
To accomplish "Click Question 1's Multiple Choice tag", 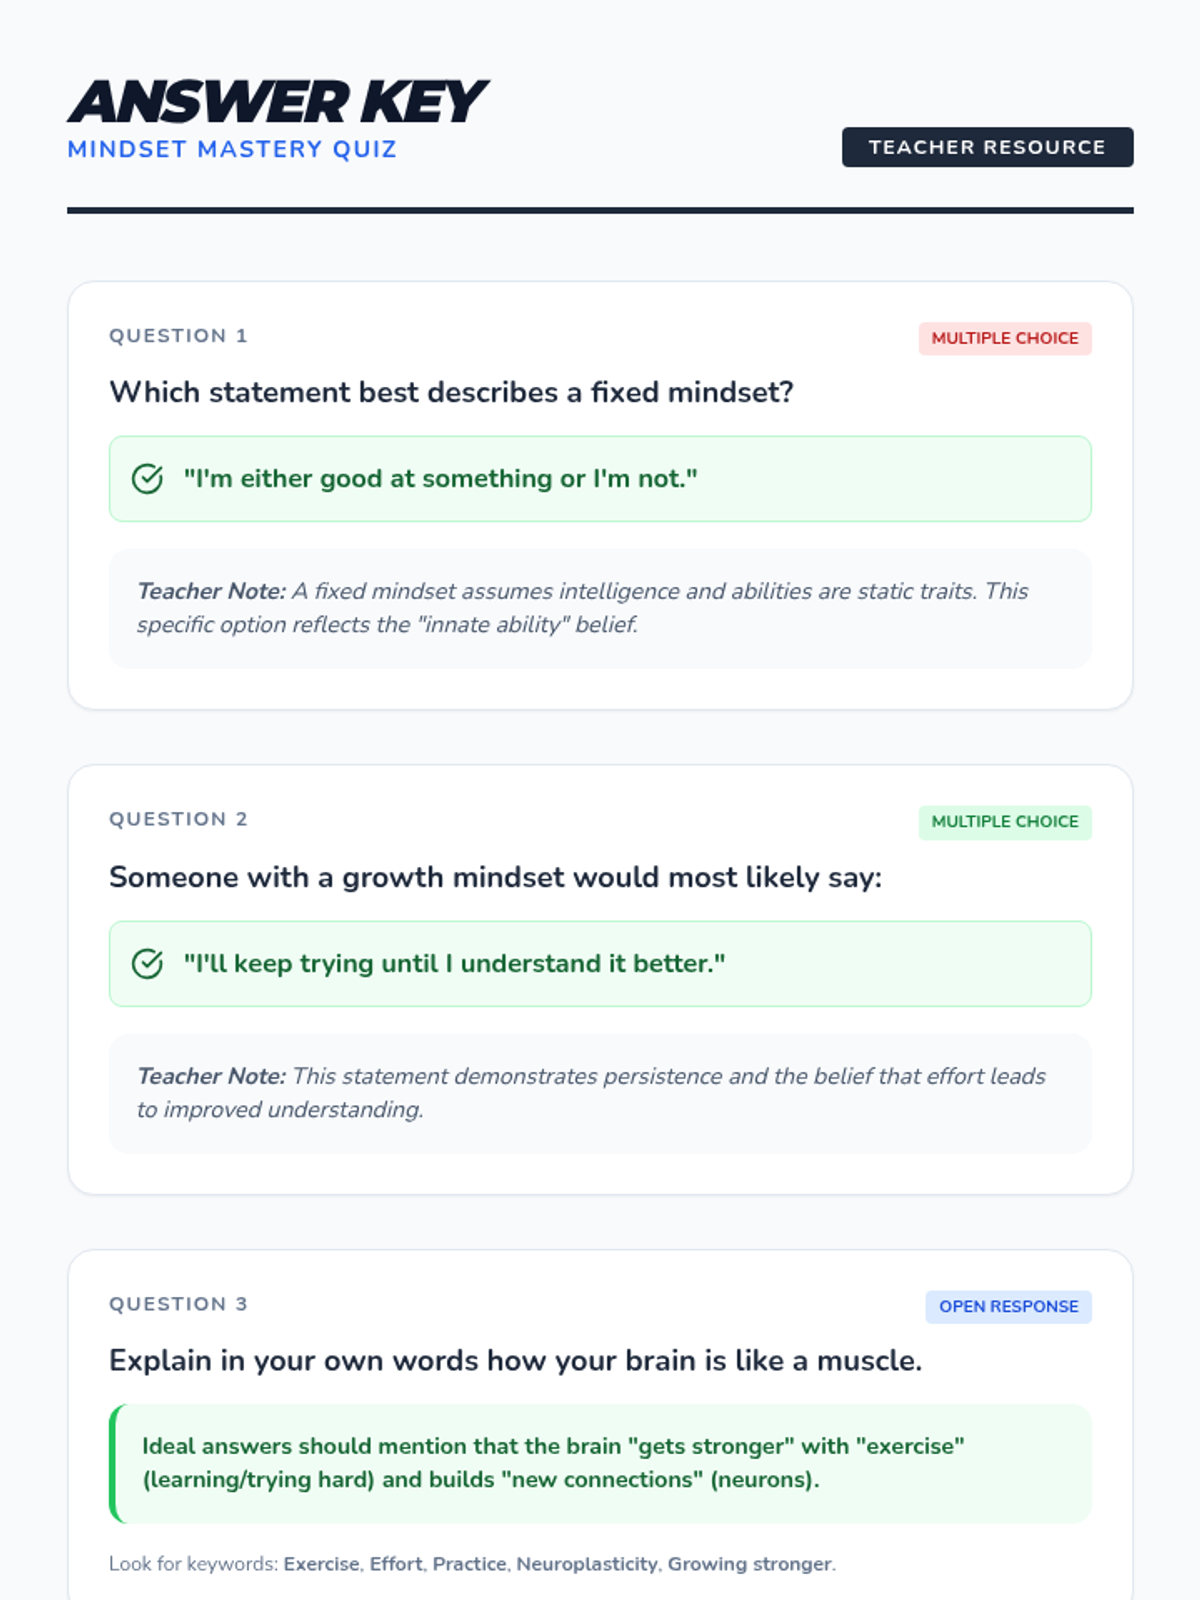I will (x=1004, y=338).
